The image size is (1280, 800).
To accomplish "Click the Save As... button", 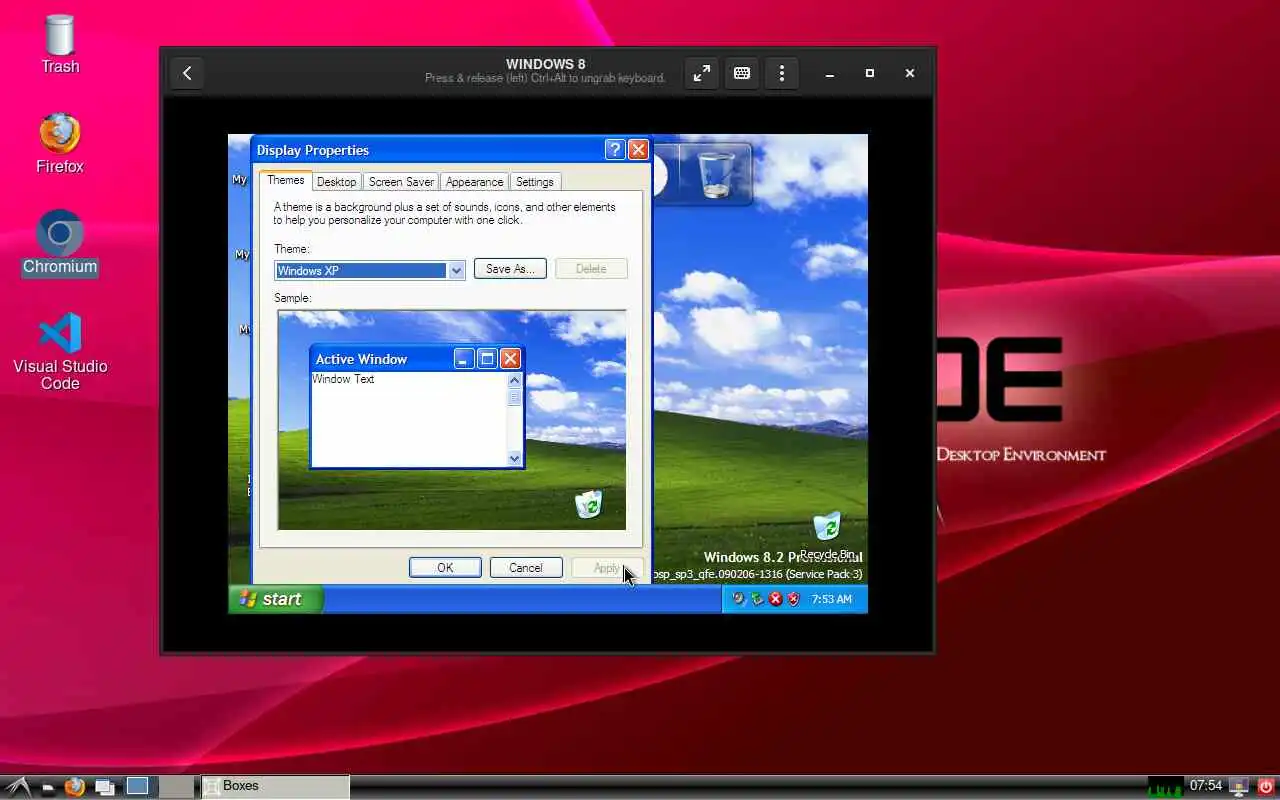I will pos(510,269).
